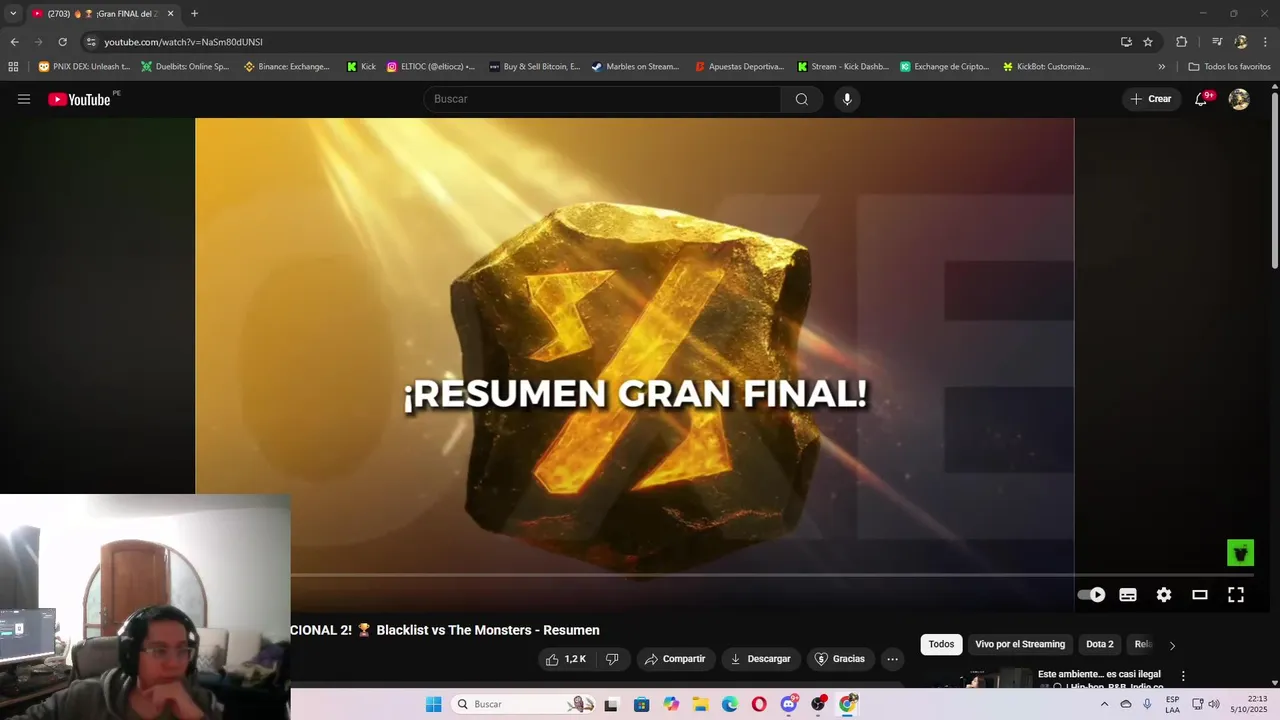1280x720 pixels.
Task: Open YouTube notifications bell
Action: (1201, 99)
